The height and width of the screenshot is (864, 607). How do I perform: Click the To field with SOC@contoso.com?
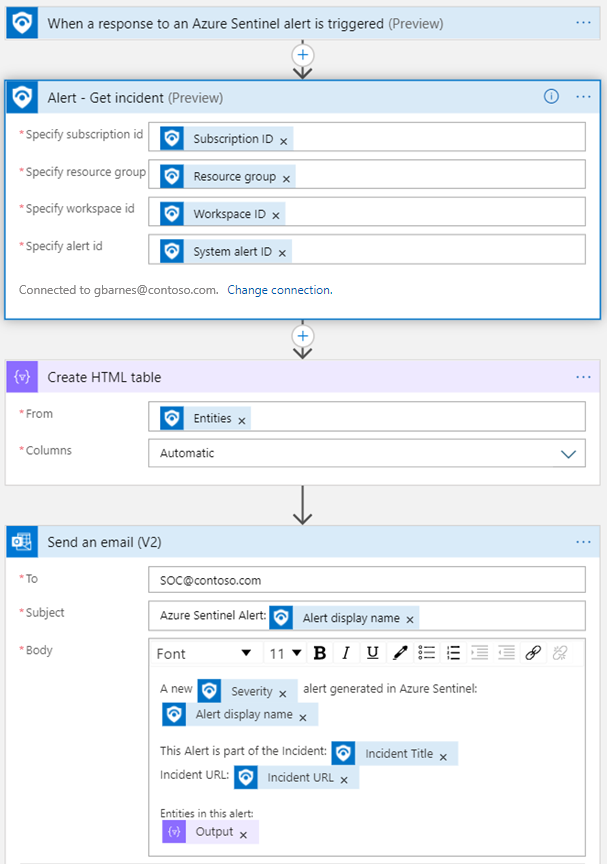click(367, 580)
